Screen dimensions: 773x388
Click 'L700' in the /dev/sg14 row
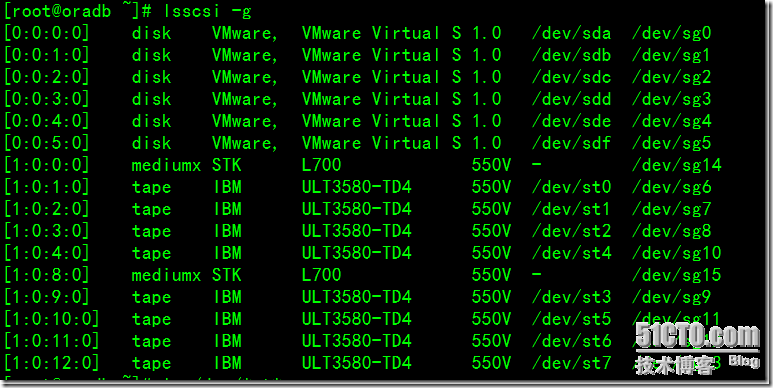tap(321, 165)
